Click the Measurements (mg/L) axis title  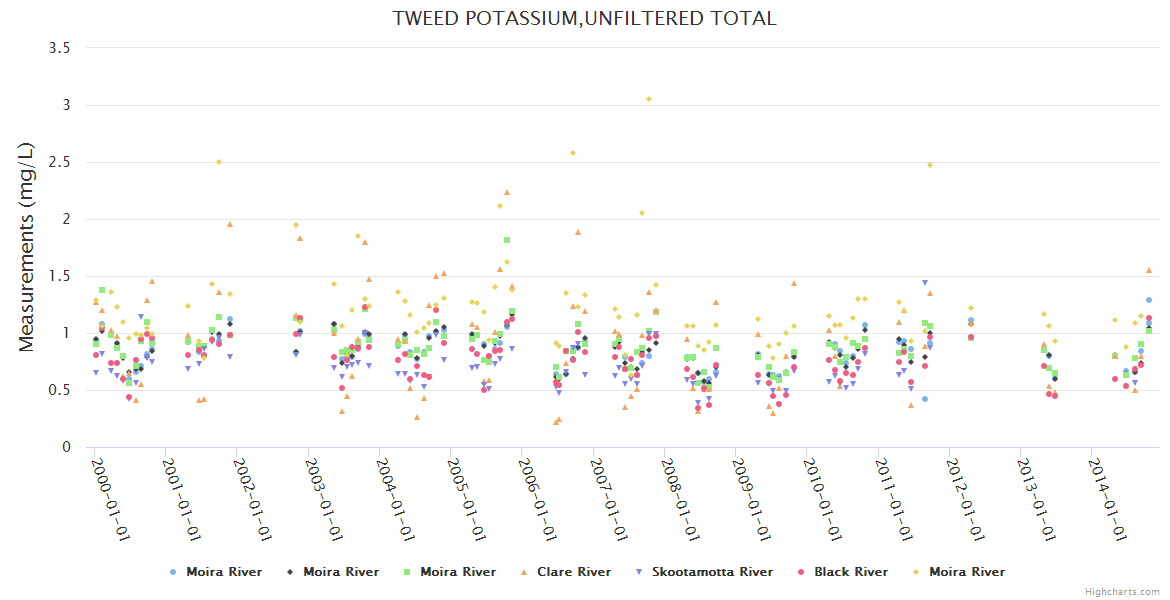click(x=27, y=247)
